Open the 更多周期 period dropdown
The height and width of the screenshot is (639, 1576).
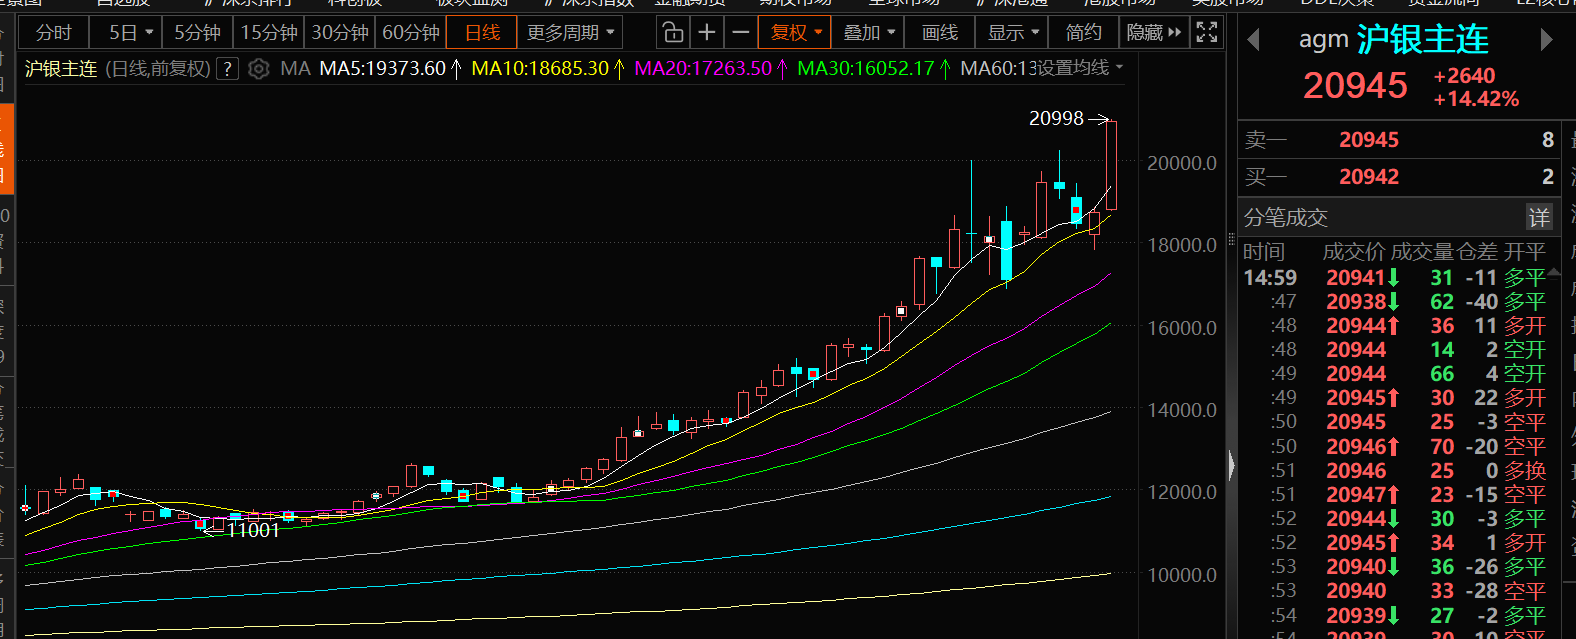571,33
